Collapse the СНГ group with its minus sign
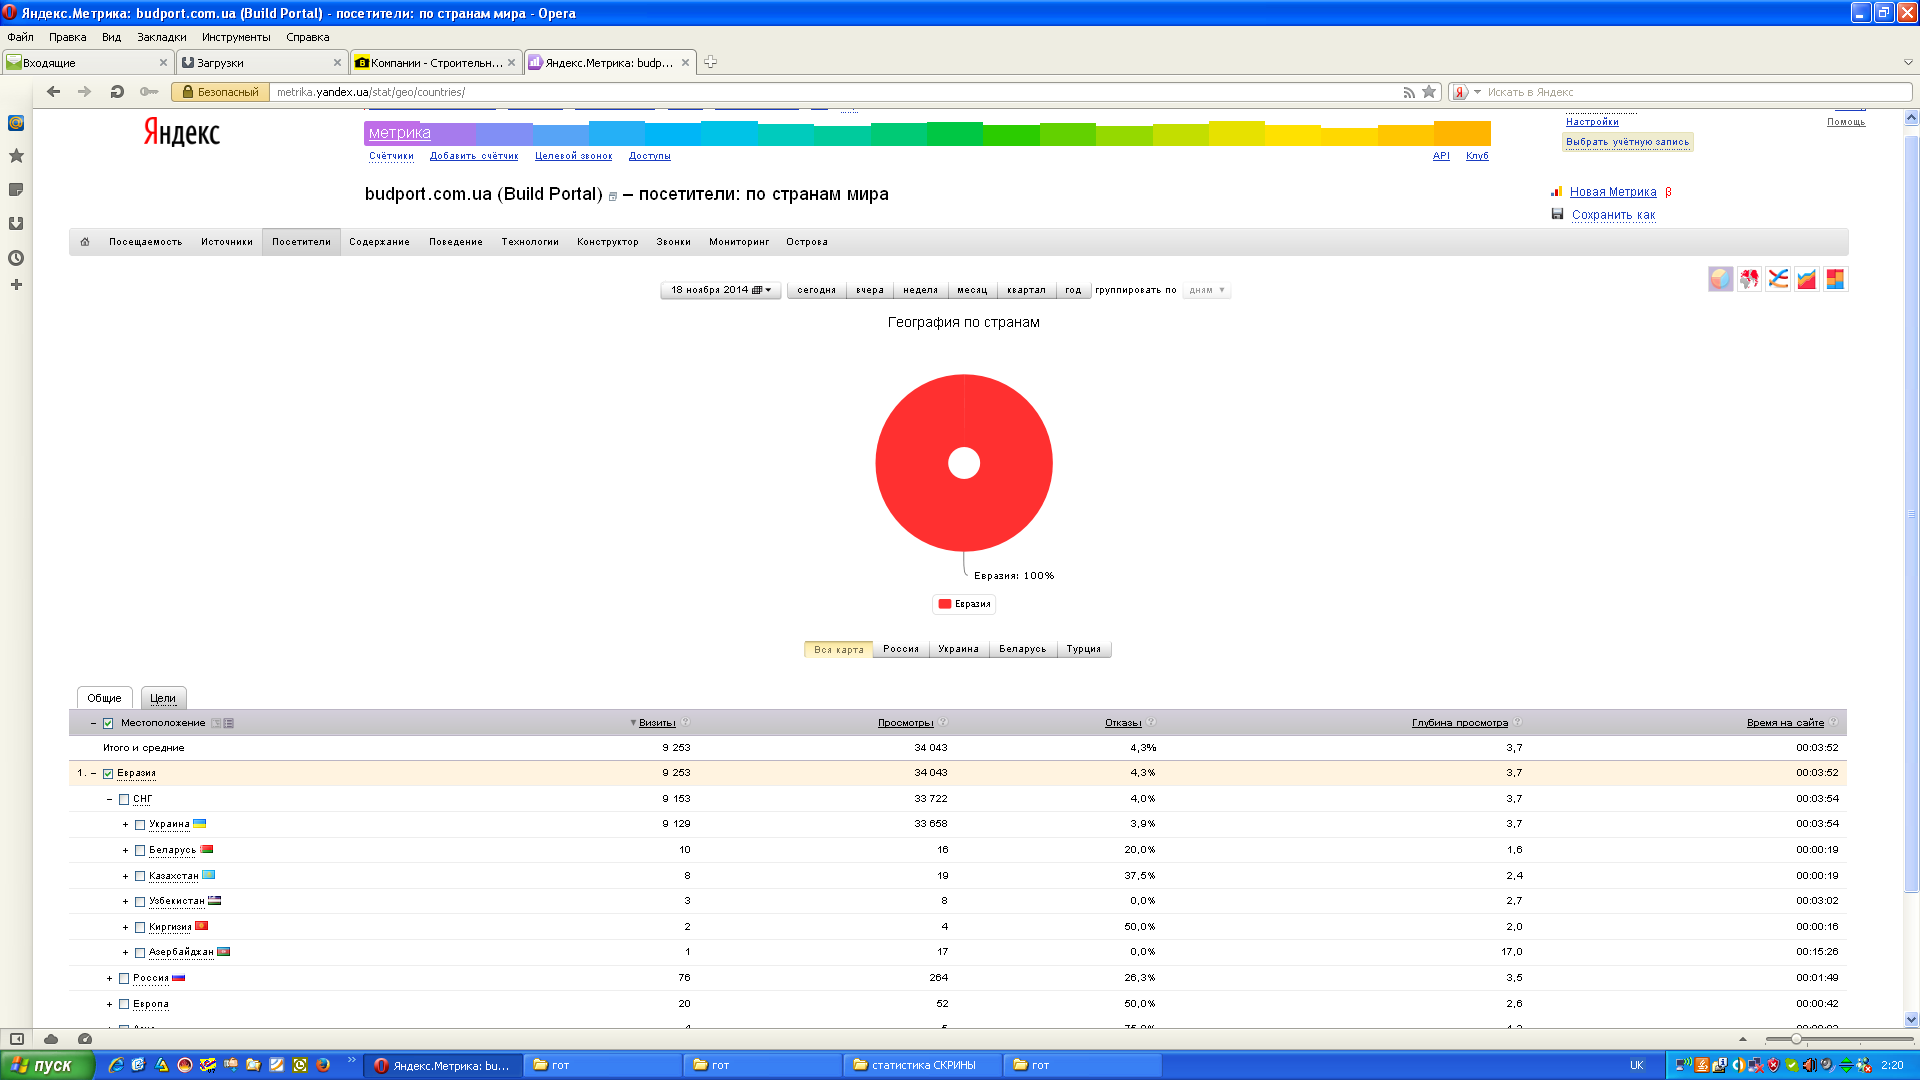Image resolution: width=1920 pixels, height=1080 pixels. point(110,800)
